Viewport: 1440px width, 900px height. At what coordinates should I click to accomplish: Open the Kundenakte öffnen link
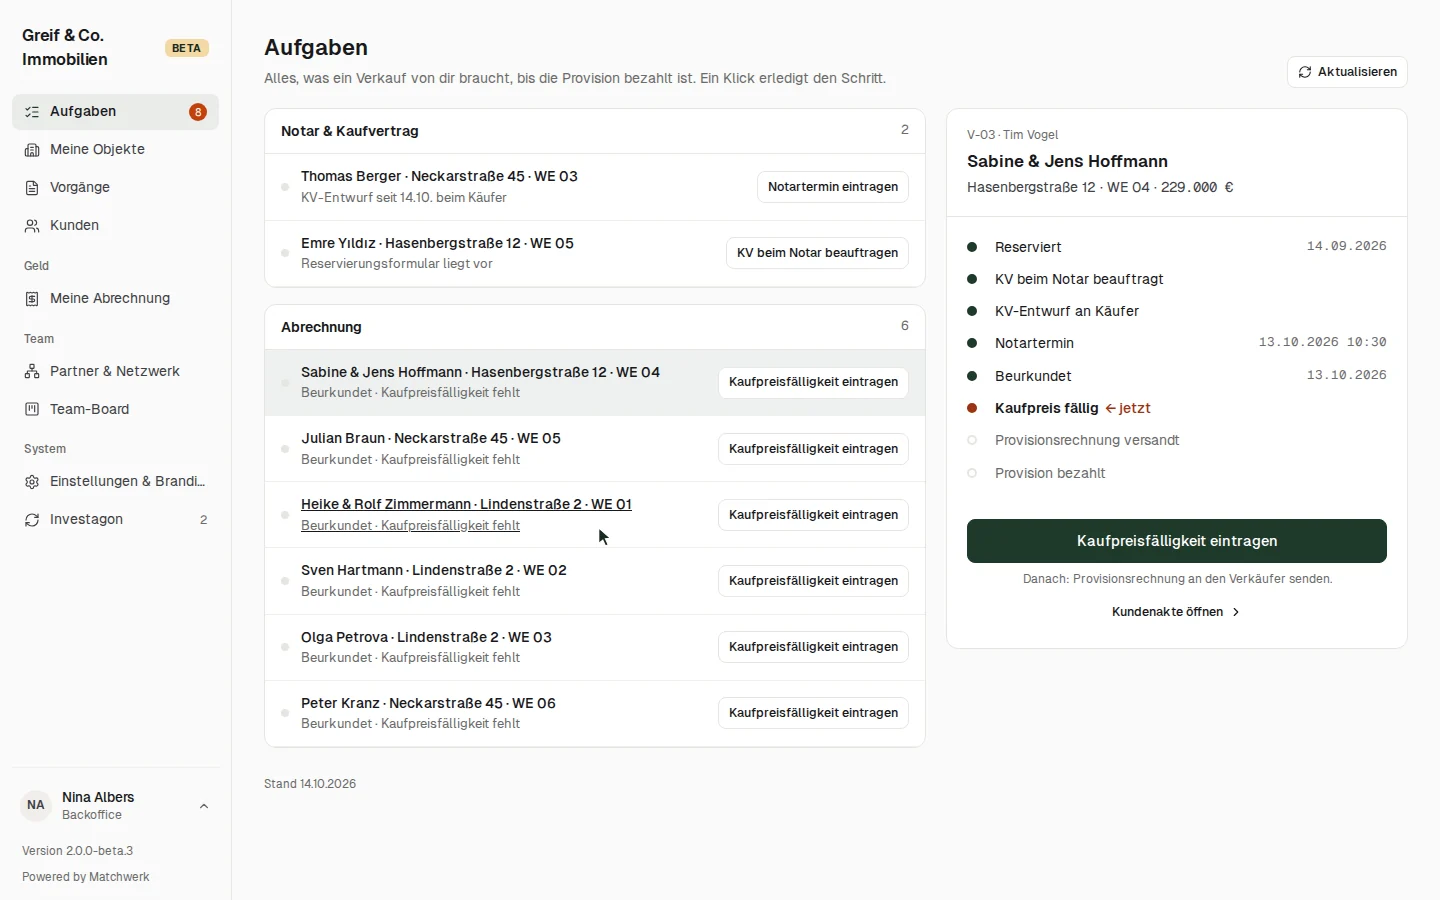(1176, 612)
